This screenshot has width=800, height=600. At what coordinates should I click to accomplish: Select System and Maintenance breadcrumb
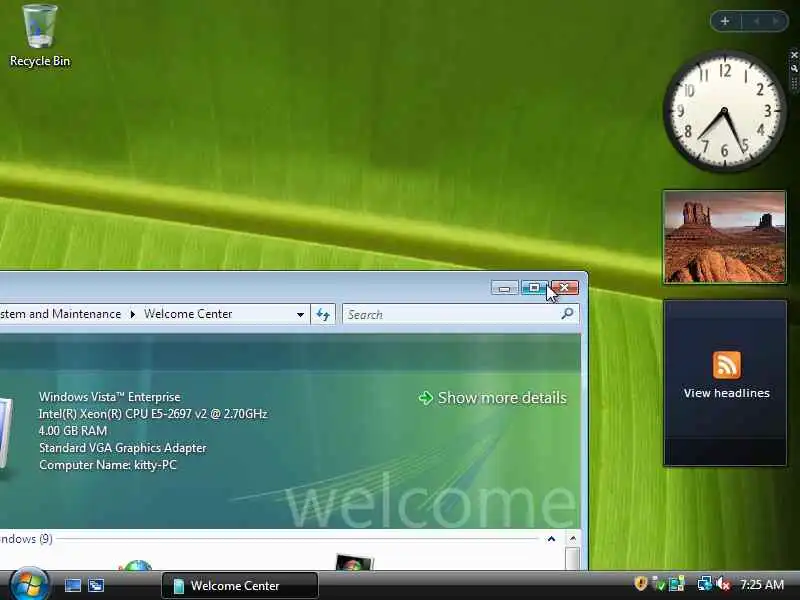pyautogui.click(x=60, y=314)
